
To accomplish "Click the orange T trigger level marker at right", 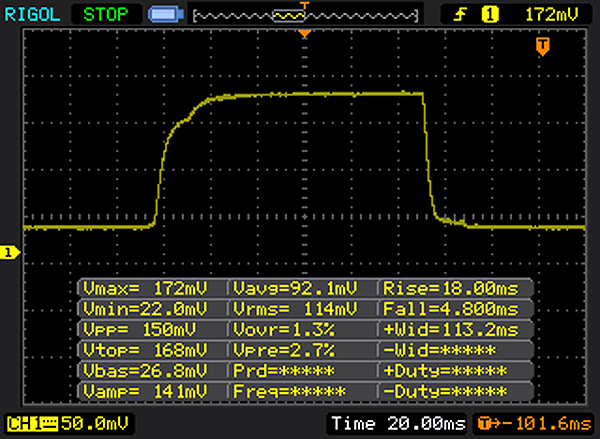I will tap(543, 47).
